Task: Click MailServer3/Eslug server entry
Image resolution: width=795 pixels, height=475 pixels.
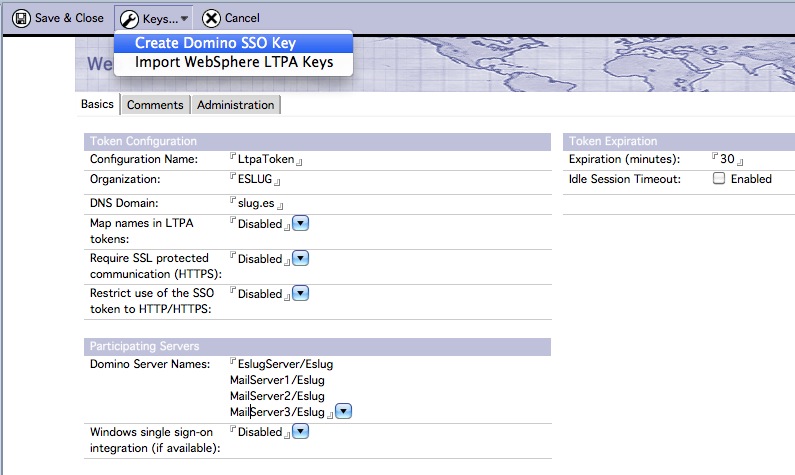Action: click(x=277, y=412)
